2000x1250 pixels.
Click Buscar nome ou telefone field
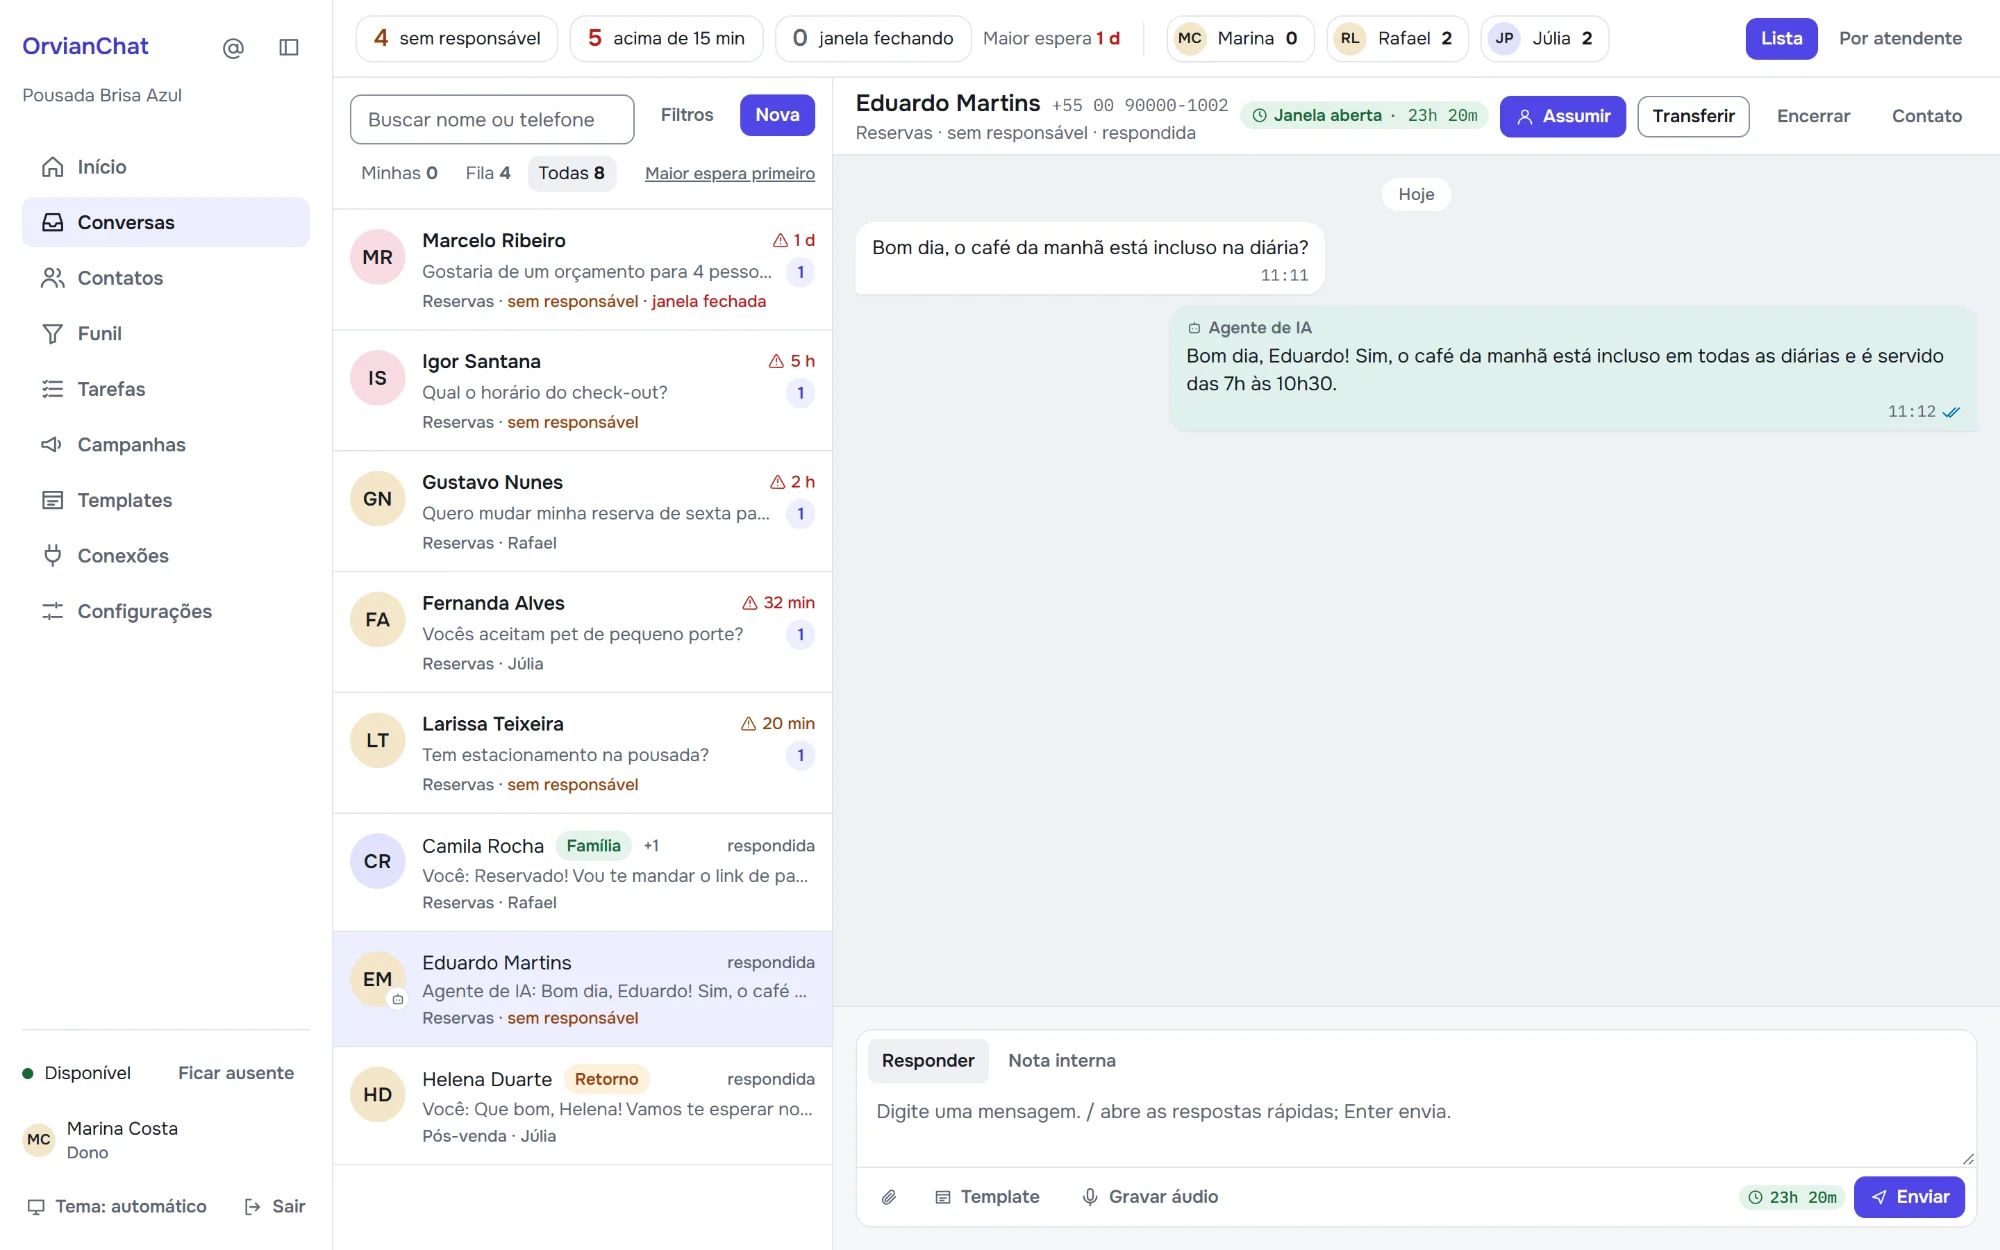tap(492, 120)
